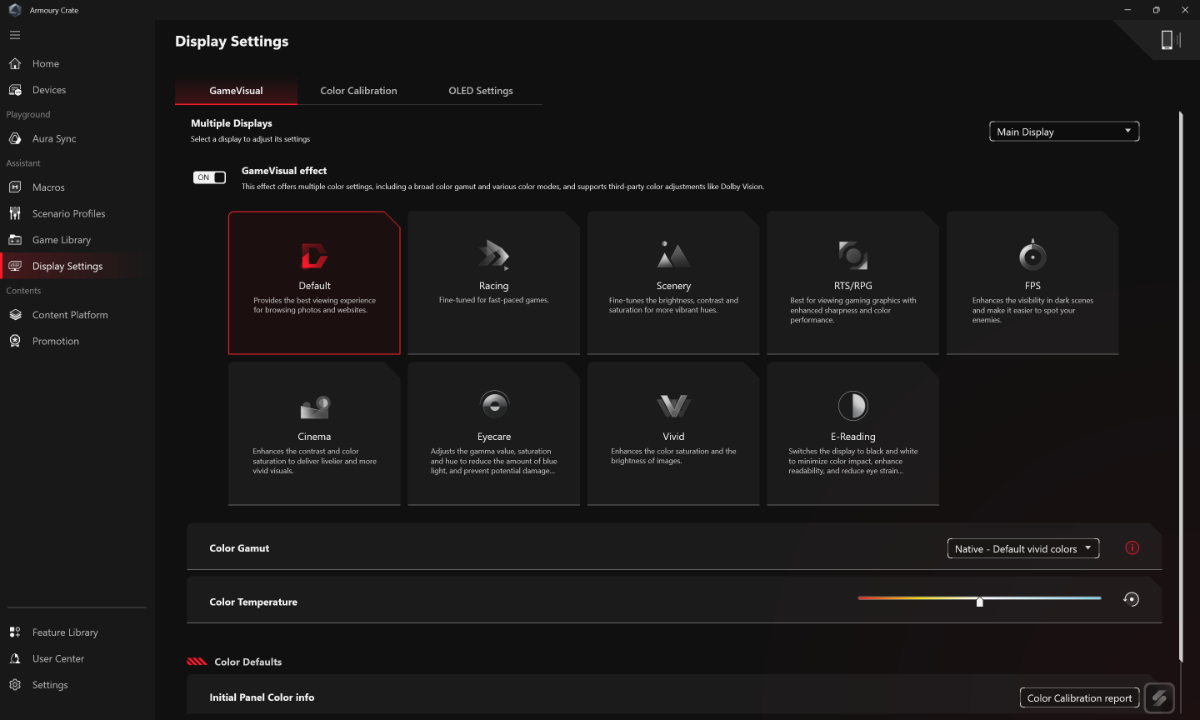This screenshot has width=1200, height=720.
Task: Click the Scenario Profiles sliders icon
Action: click(15, 214)
